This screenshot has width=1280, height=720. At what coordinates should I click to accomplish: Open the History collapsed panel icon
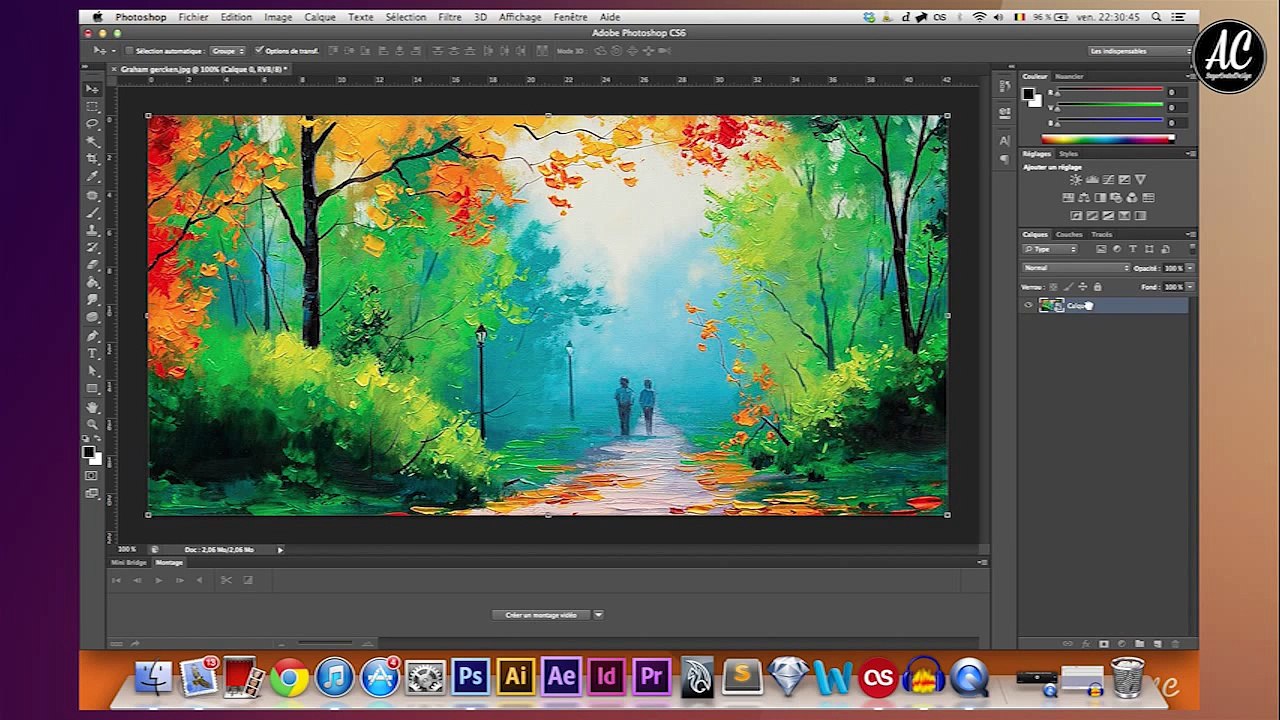point(1004,87)
